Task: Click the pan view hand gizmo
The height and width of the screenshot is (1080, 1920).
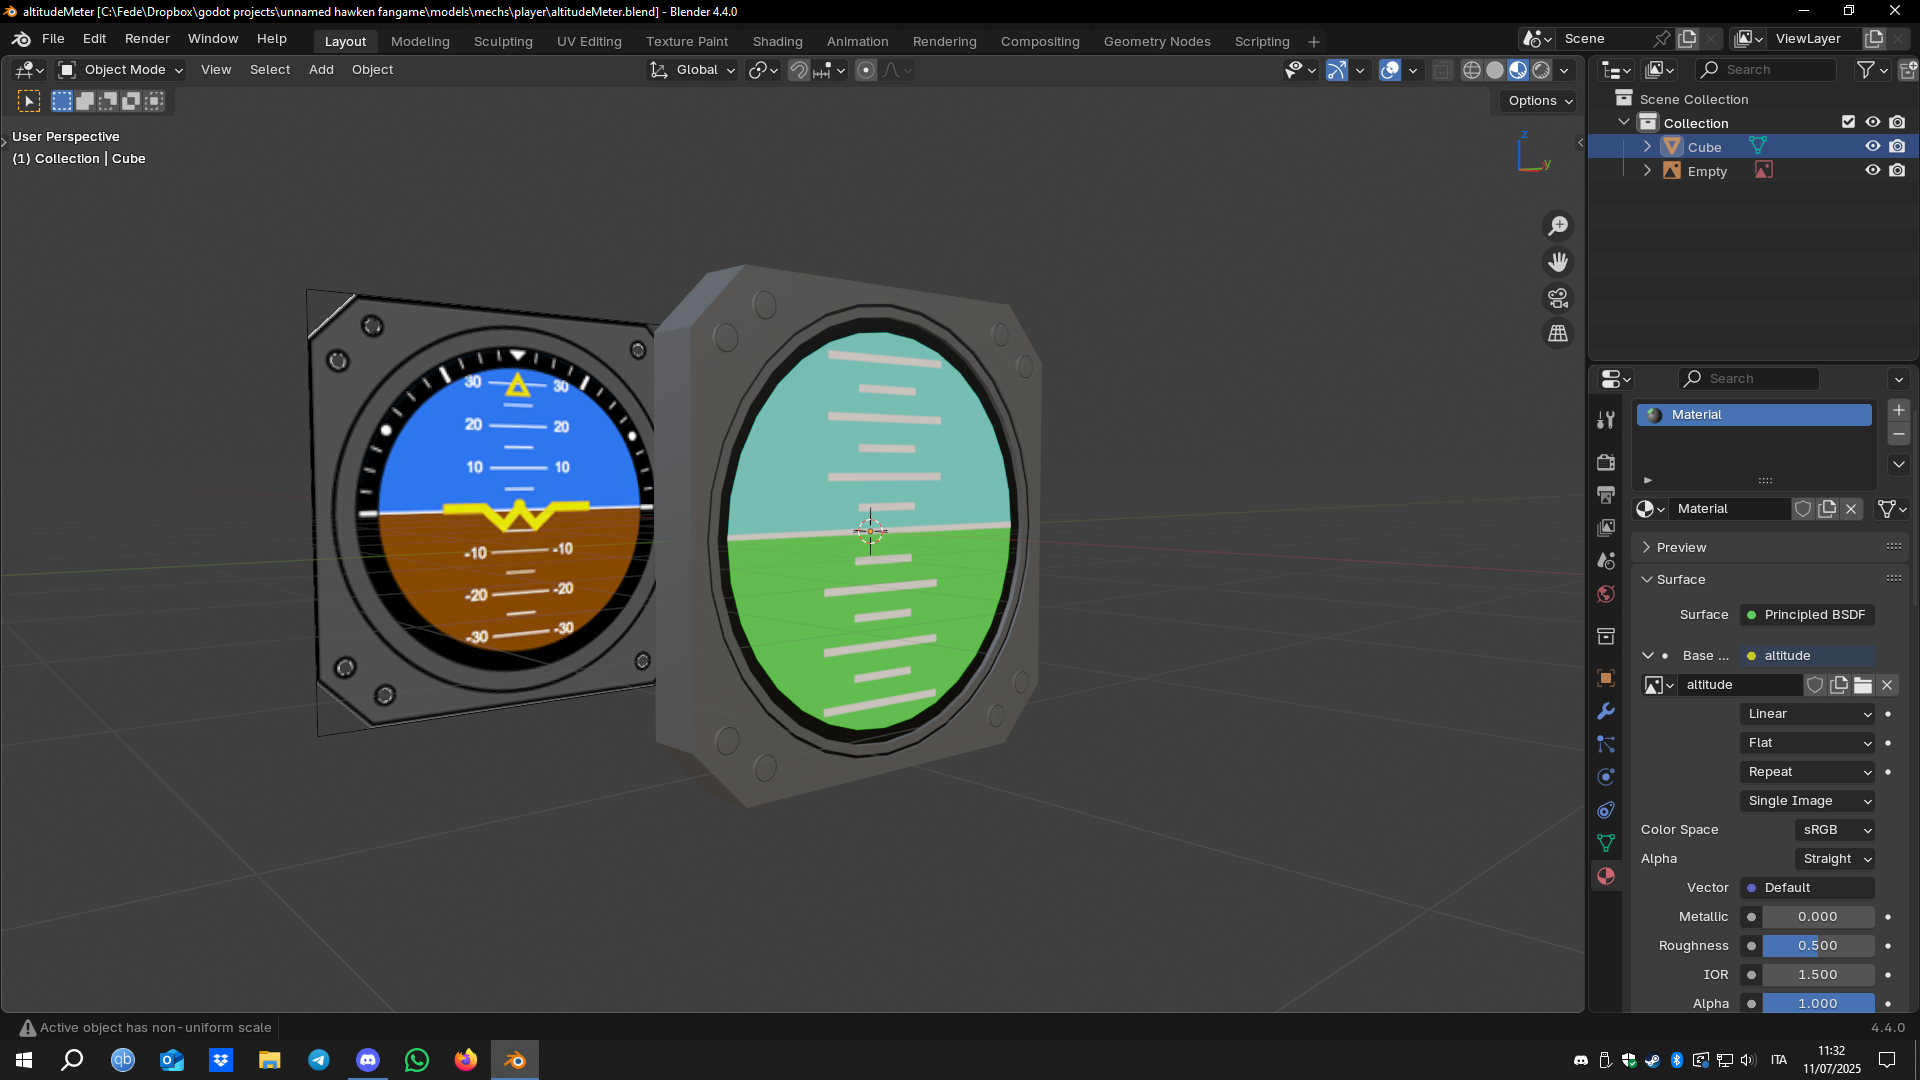Action: pos(1558,262)
